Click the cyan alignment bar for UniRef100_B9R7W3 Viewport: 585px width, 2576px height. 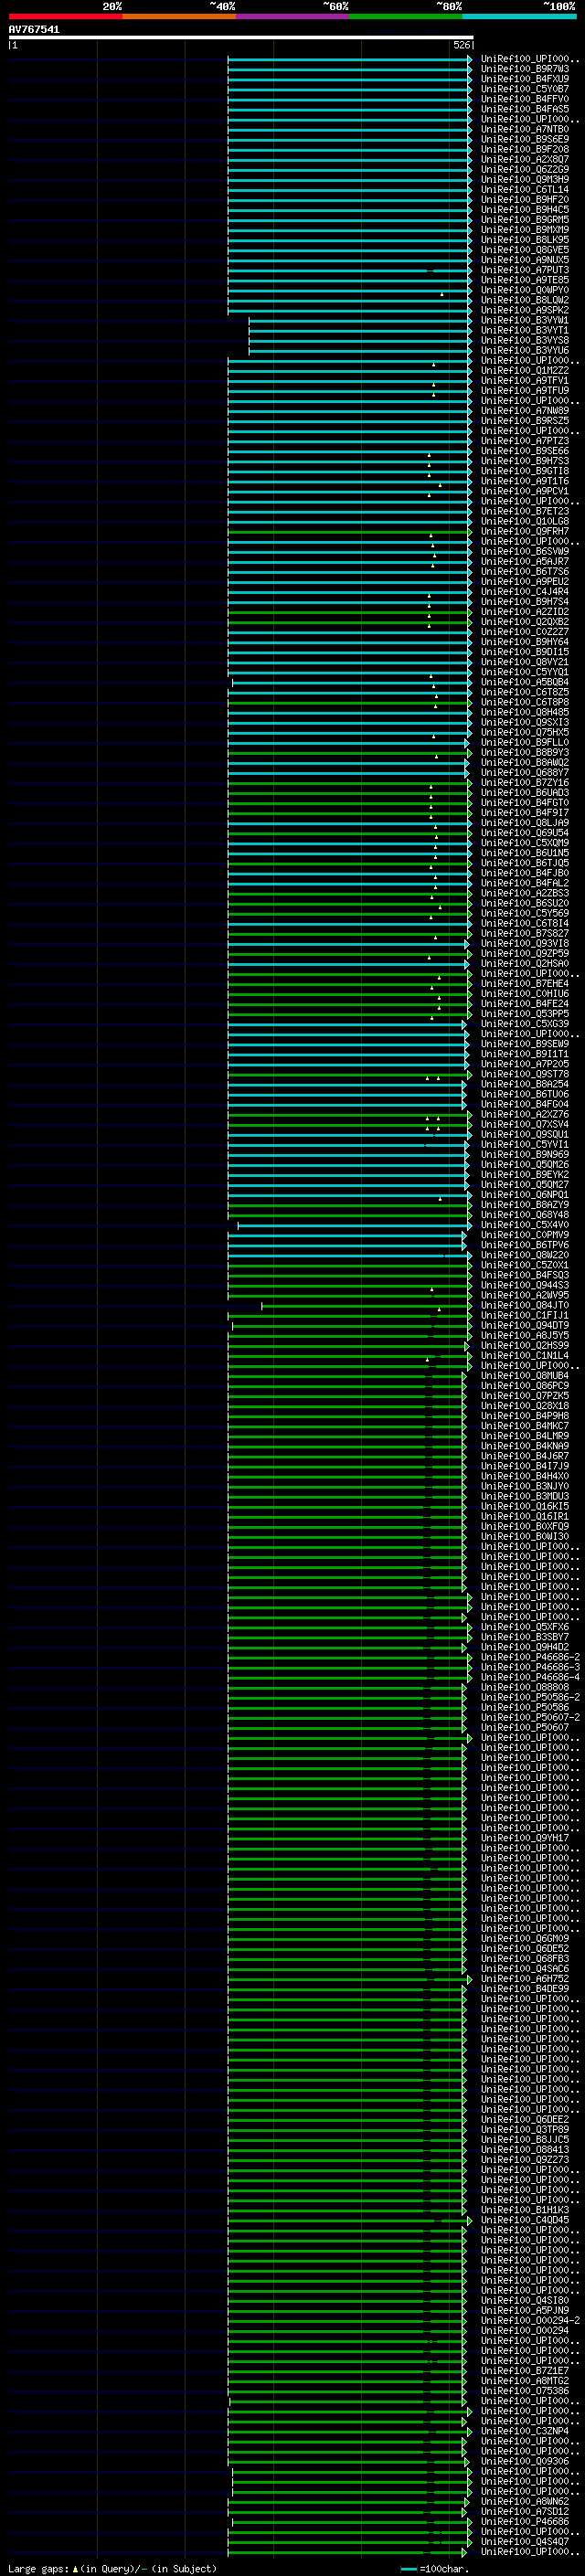coord(350,69)
